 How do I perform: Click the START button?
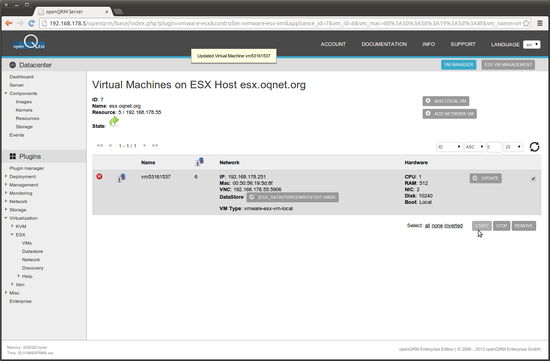pyautogui.click(x=482, y=226)
